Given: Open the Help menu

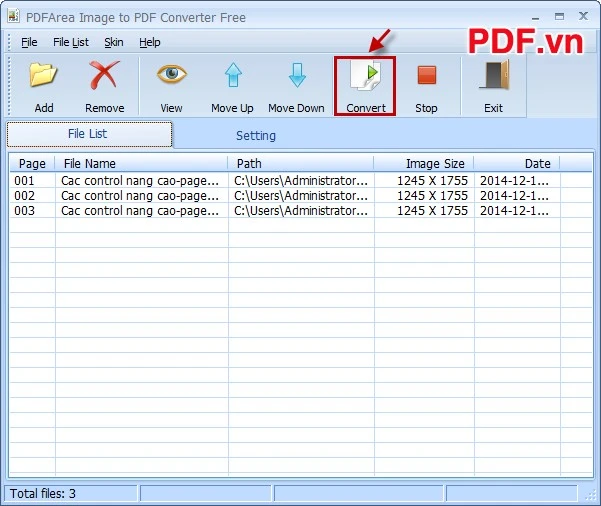Looking at the screenshot, I should click(149, 42).
